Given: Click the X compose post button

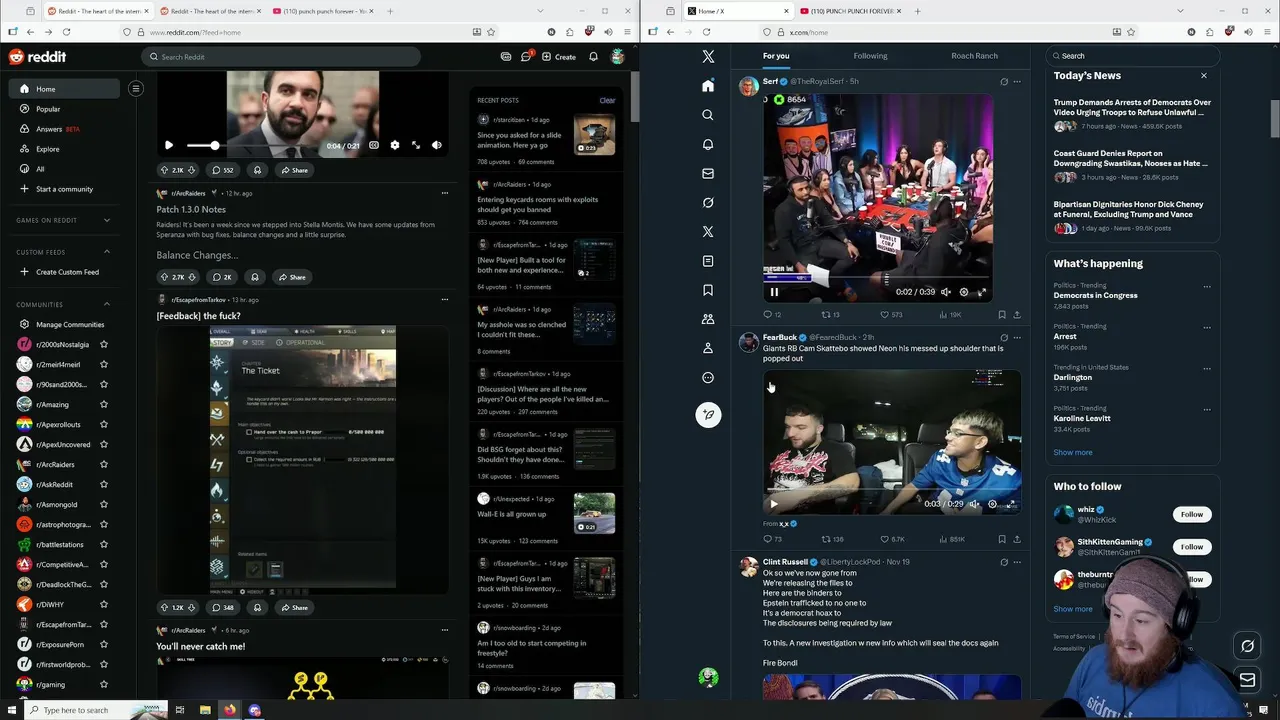Looking at the screenshot, I should (x=708, y=415).
